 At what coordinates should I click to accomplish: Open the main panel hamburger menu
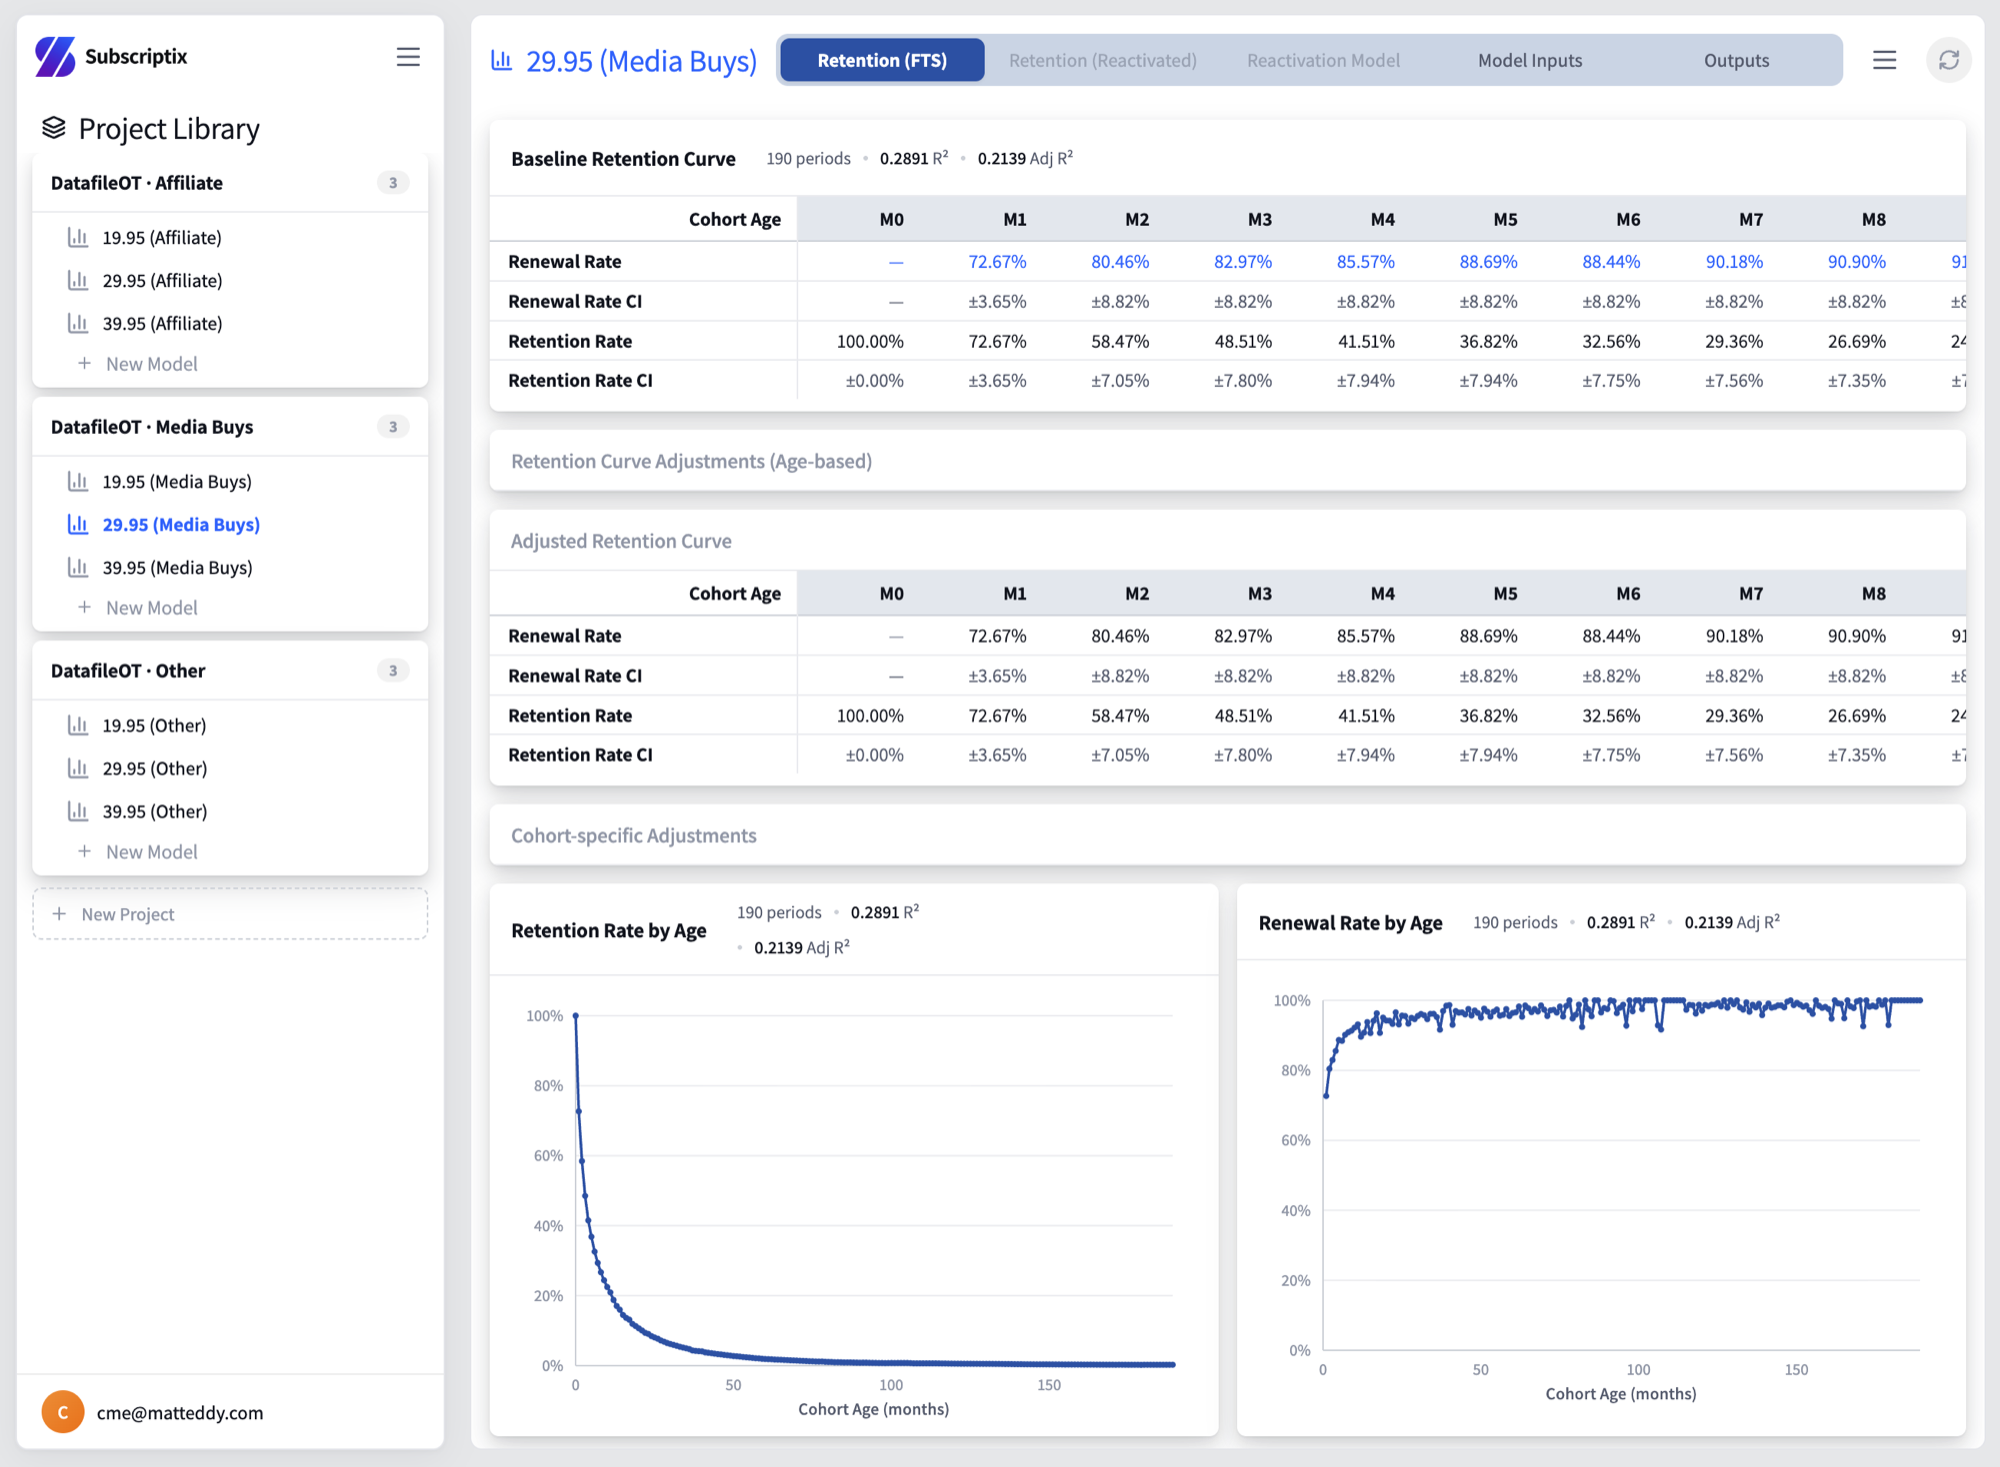(1885, 60)
